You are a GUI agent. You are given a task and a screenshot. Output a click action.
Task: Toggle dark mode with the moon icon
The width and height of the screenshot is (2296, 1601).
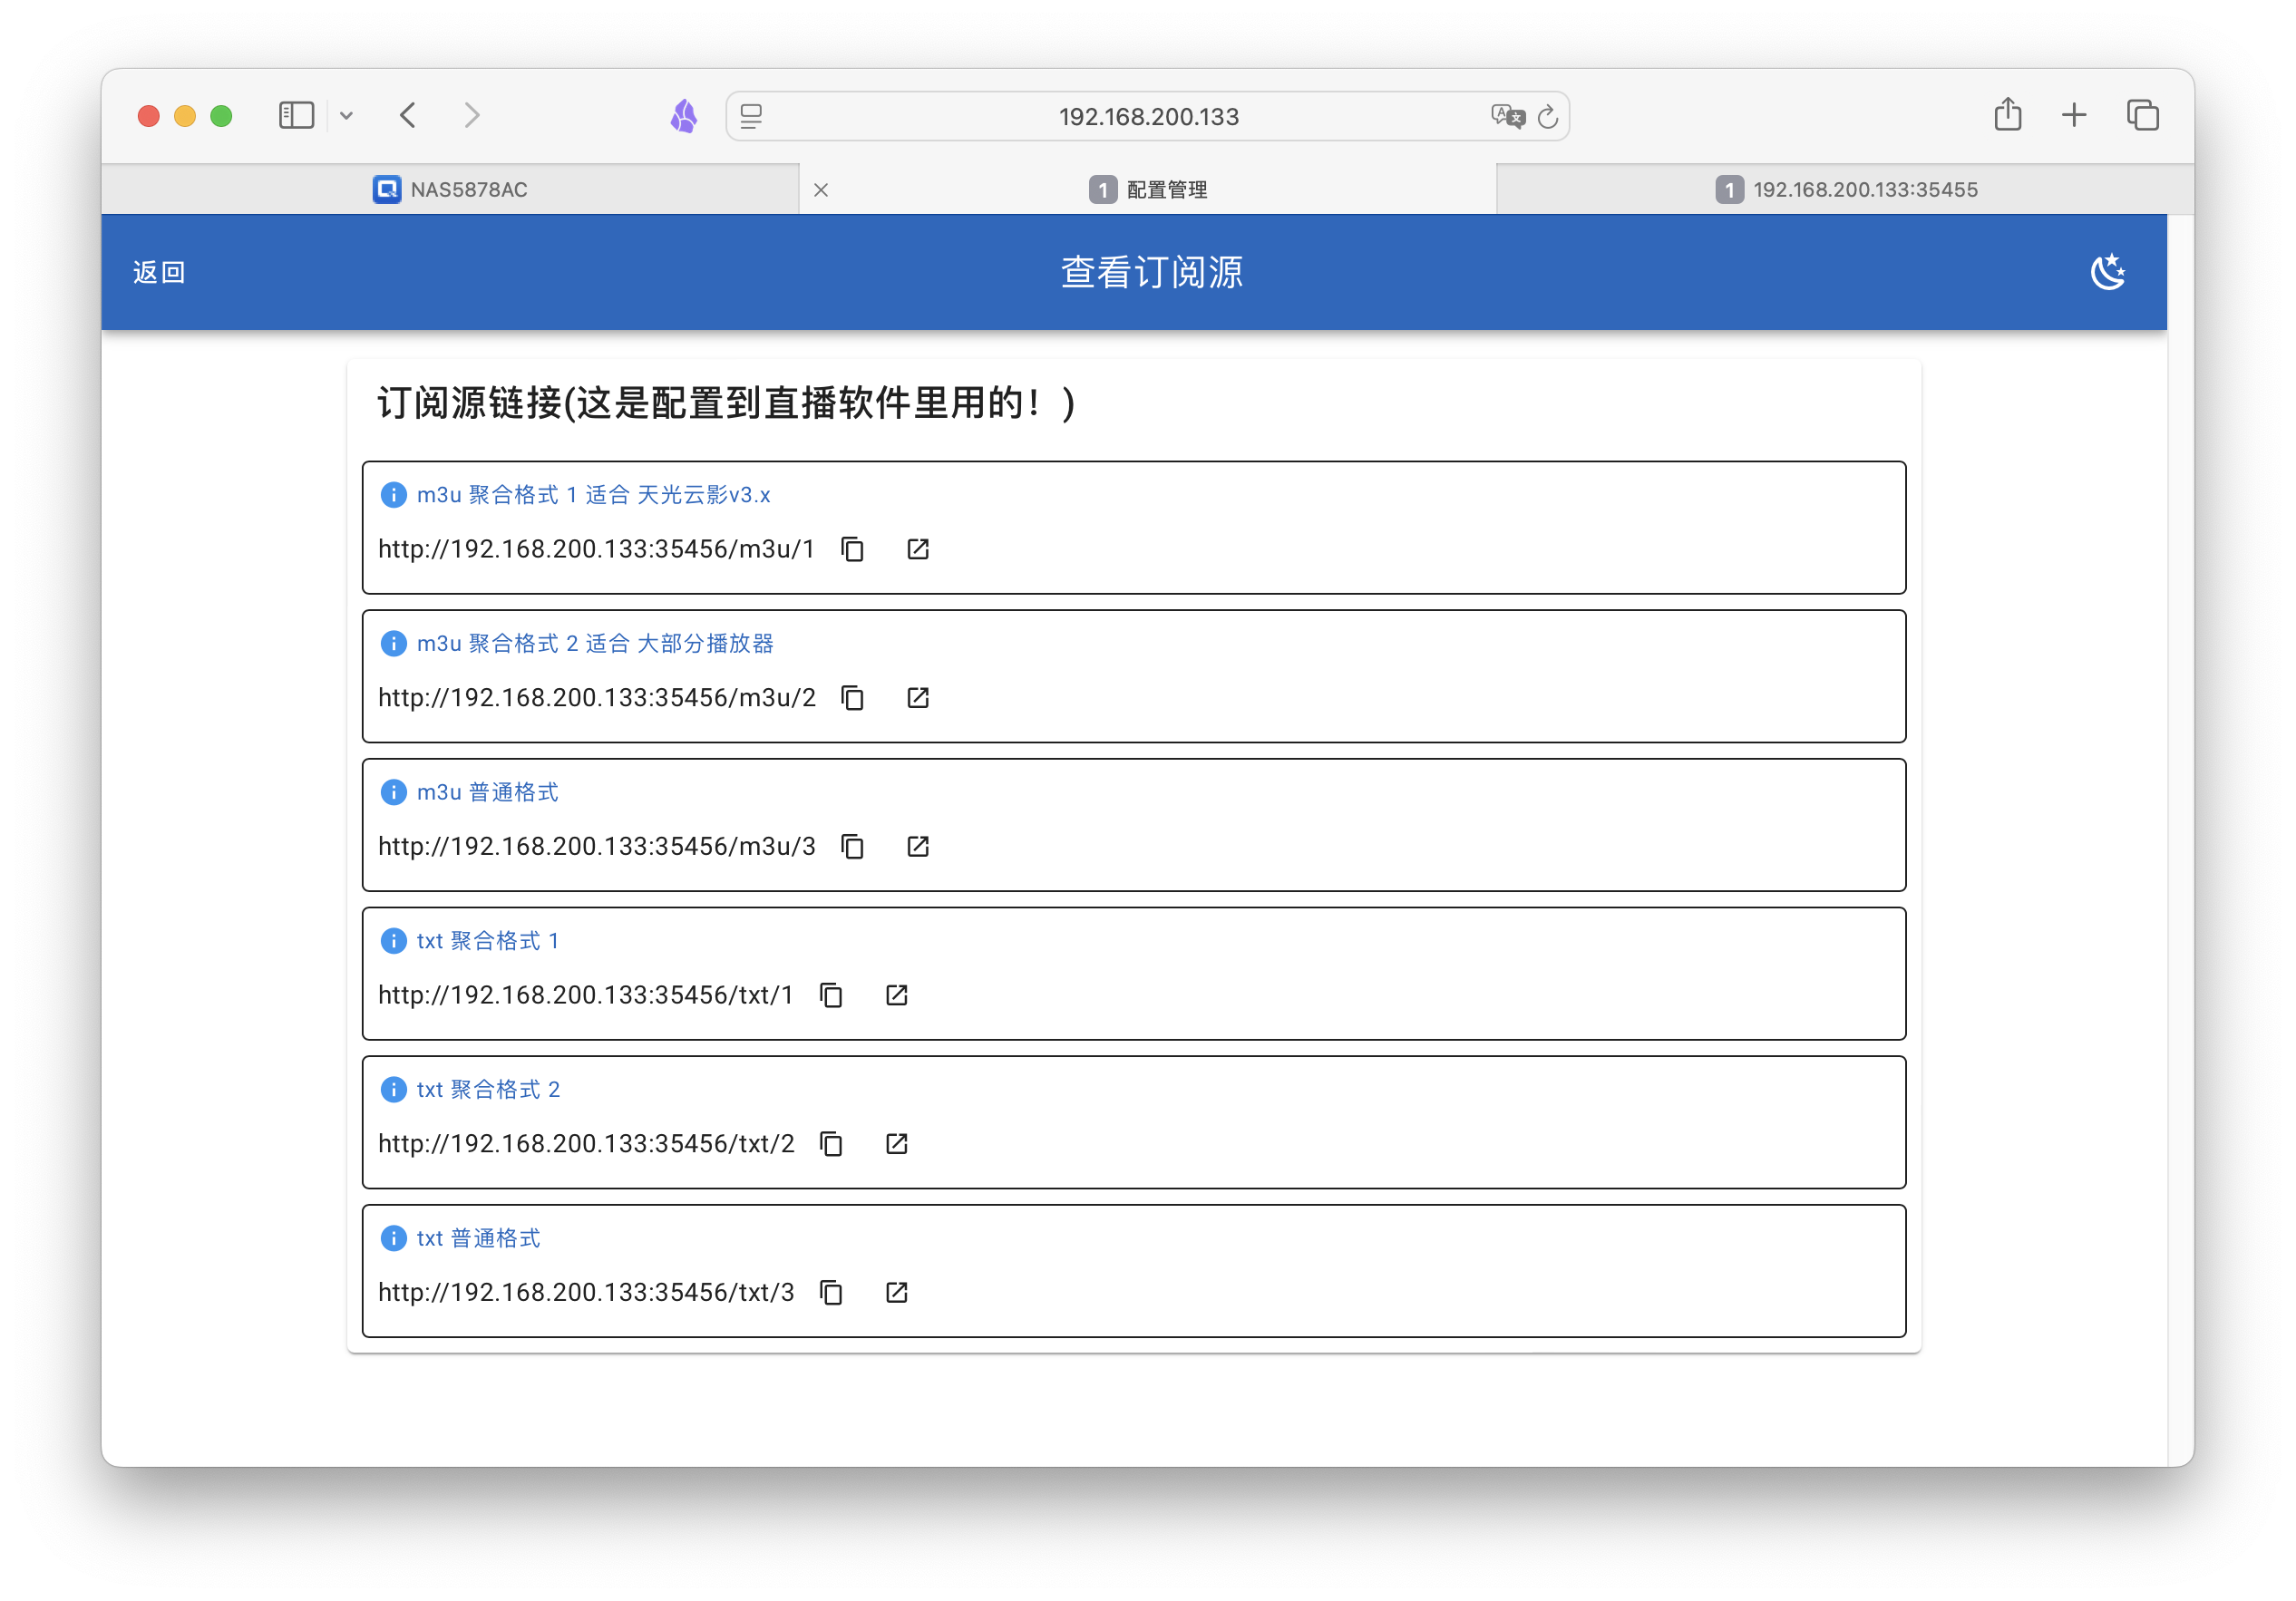point(2109,271)
